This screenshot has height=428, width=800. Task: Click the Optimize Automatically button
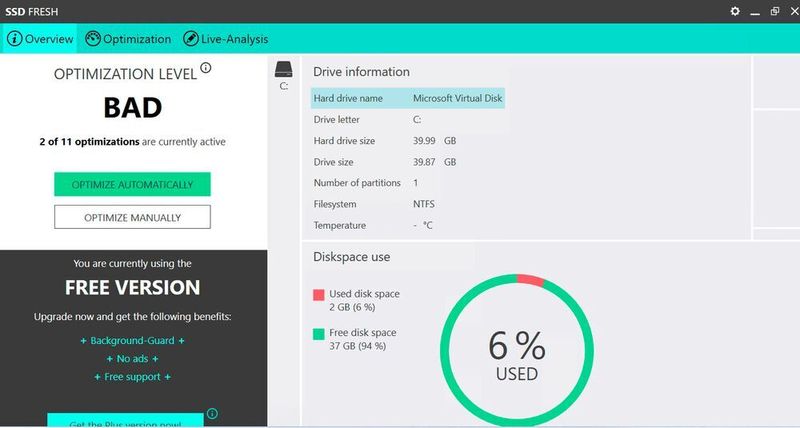coord(132,184)
